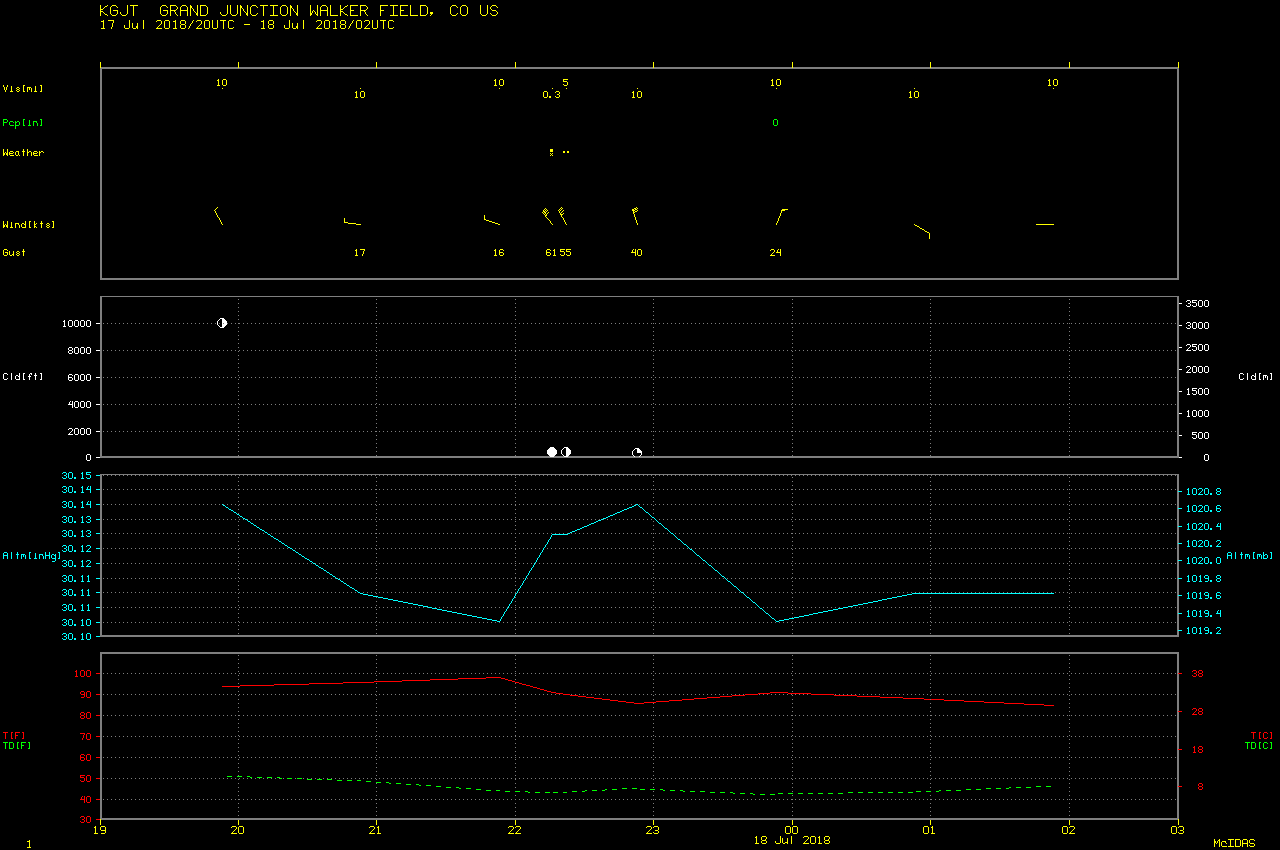Screen dimensions: 1280x850
Task: Click the McIDAS label in corner
Action: [x=1235, y=843]
